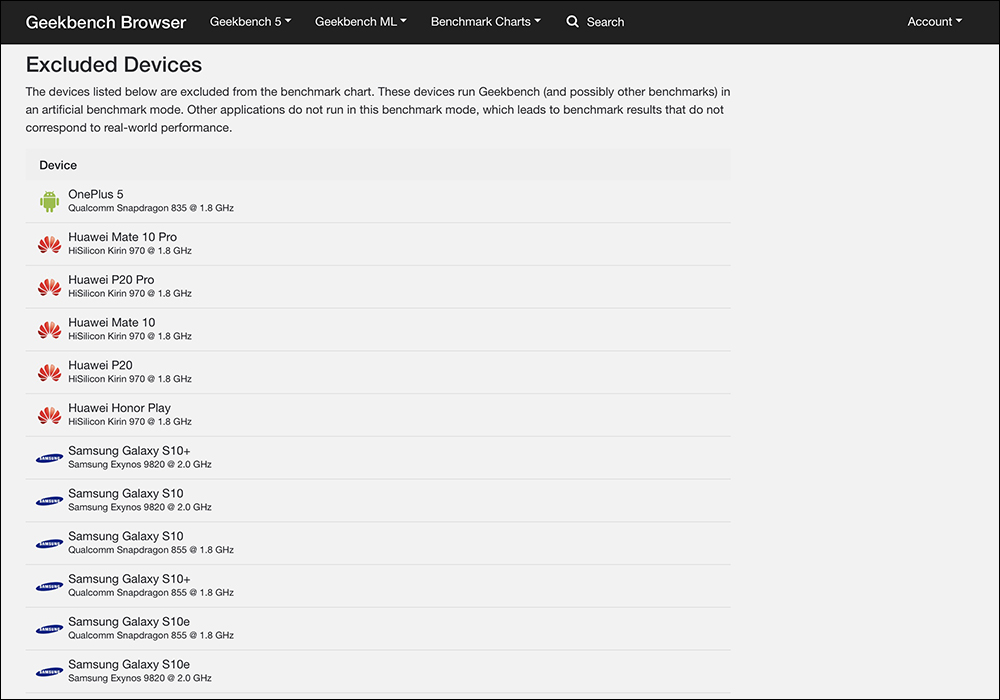Click the Huawei logo beside Huawei Mate 10 Pro

pyautogui.click(x=49, y=244)
